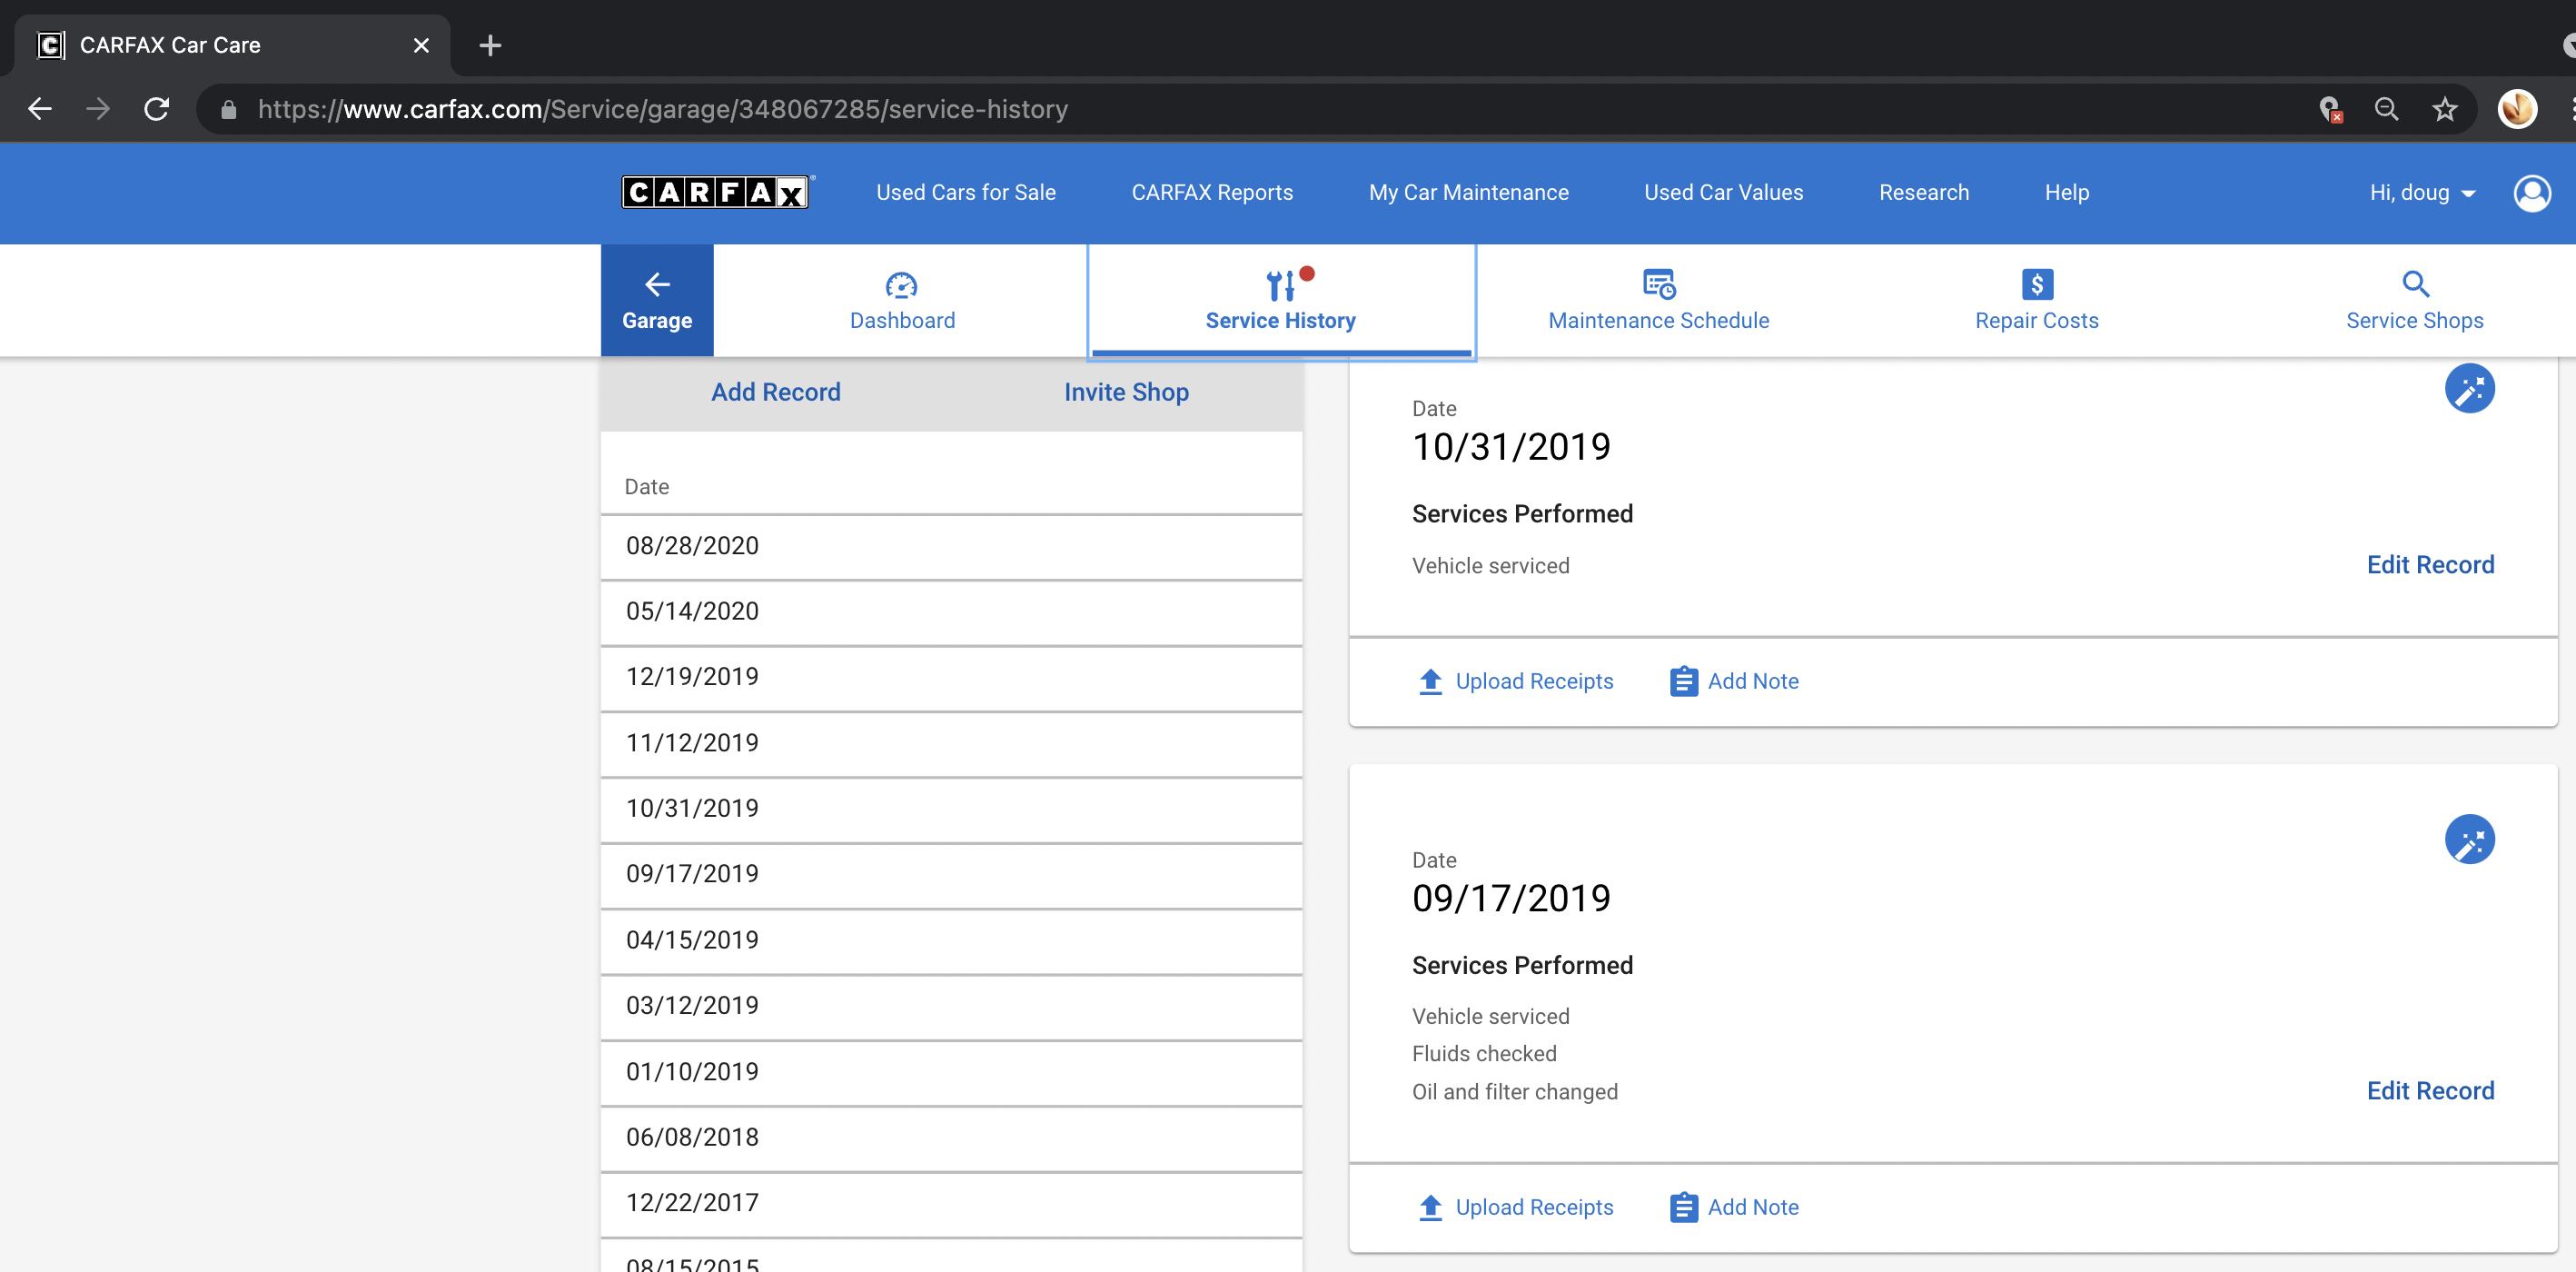2576x1272 pixels.
Task: Open the blocked location indicator icon
Action: (x=2330, y=109)
